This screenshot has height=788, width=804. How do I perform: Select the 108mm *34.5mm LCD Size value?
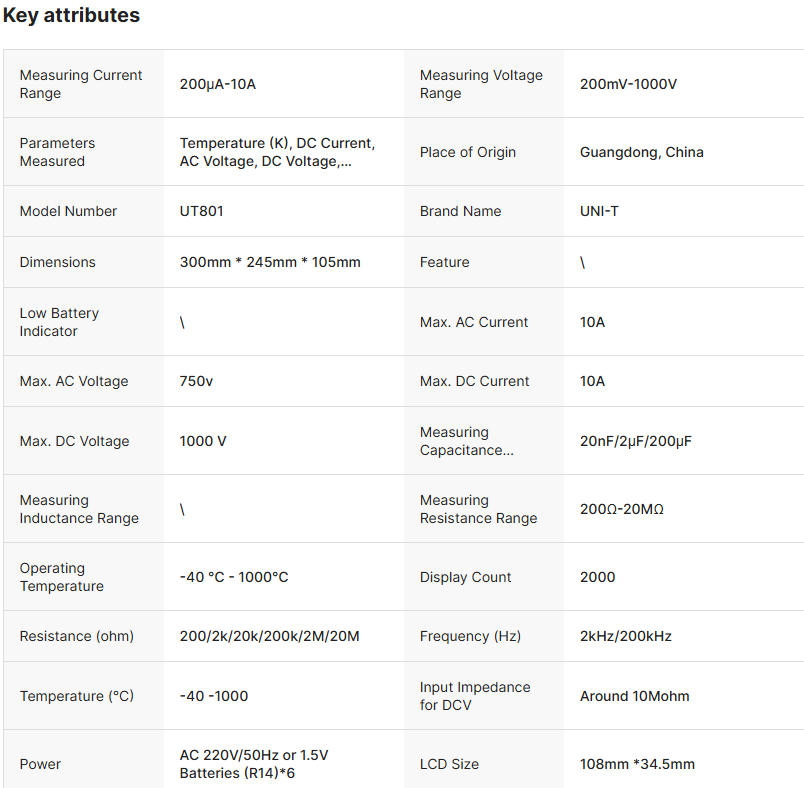tap(637, 764)
